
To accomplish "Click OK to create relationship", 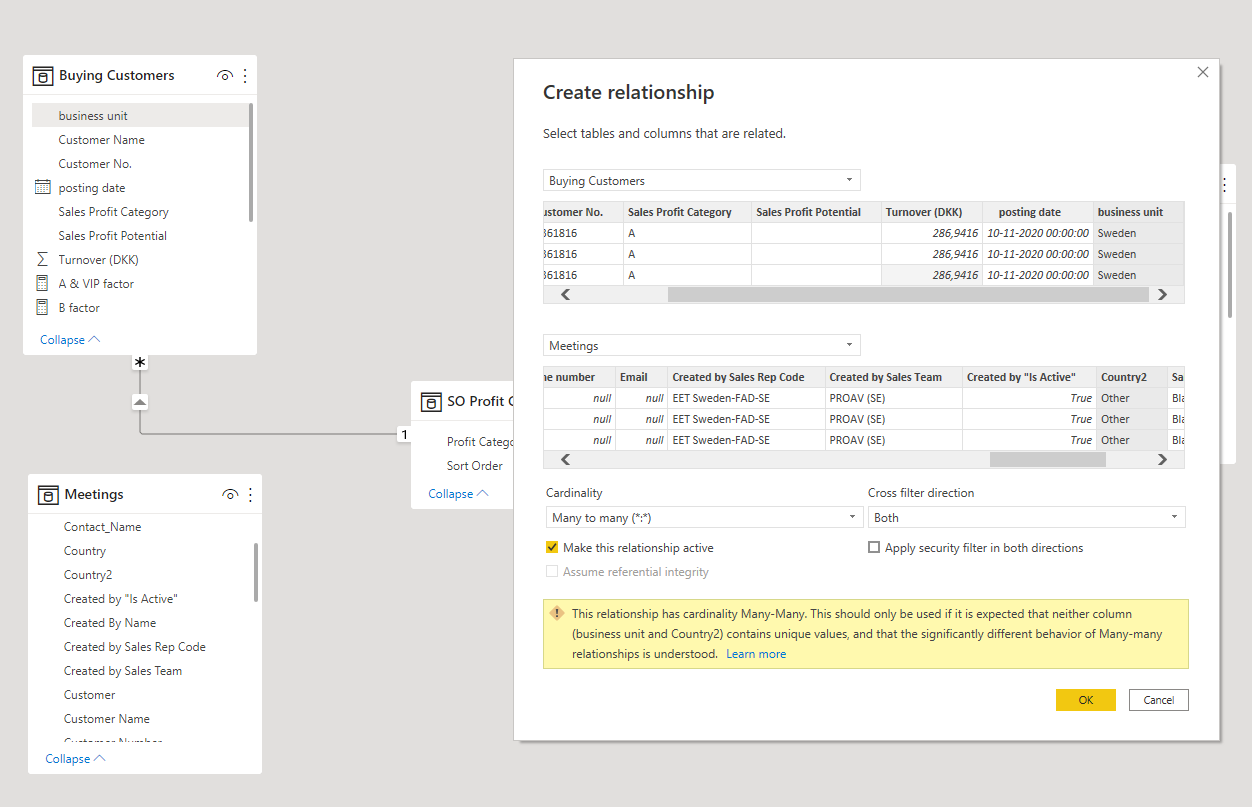I will click(x=1085, y=700).
